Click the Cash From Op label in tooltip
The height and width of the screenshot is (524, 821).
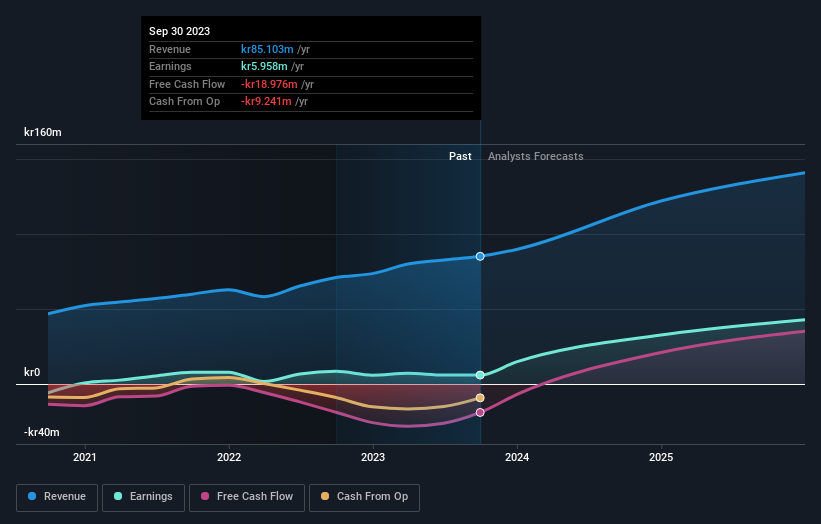tap(184, 102)
